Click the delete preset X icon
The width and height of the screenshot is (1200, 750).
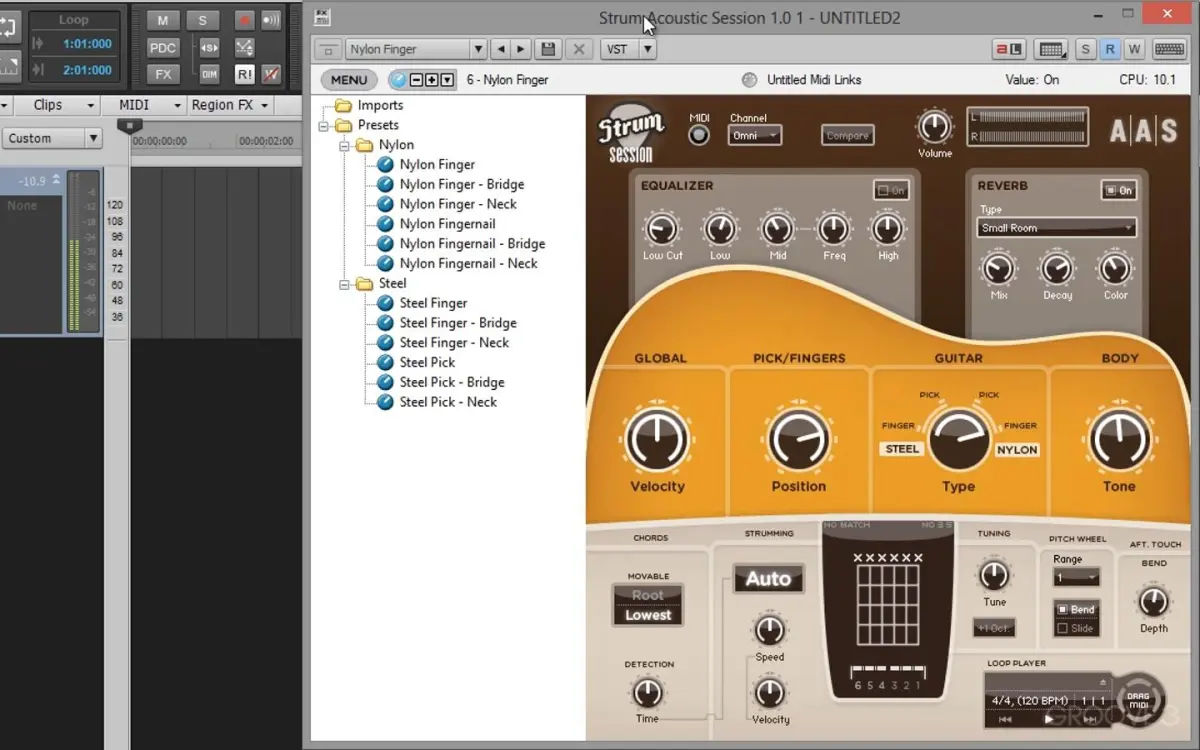pyautogui.click(x=578, y=49)
